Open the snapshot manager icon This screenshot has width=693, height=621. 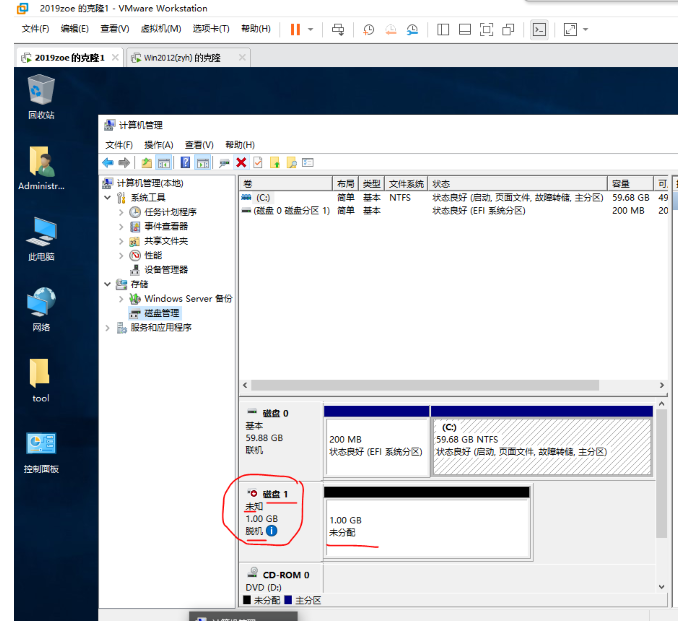pyautogui.click(x=412, y=30)
